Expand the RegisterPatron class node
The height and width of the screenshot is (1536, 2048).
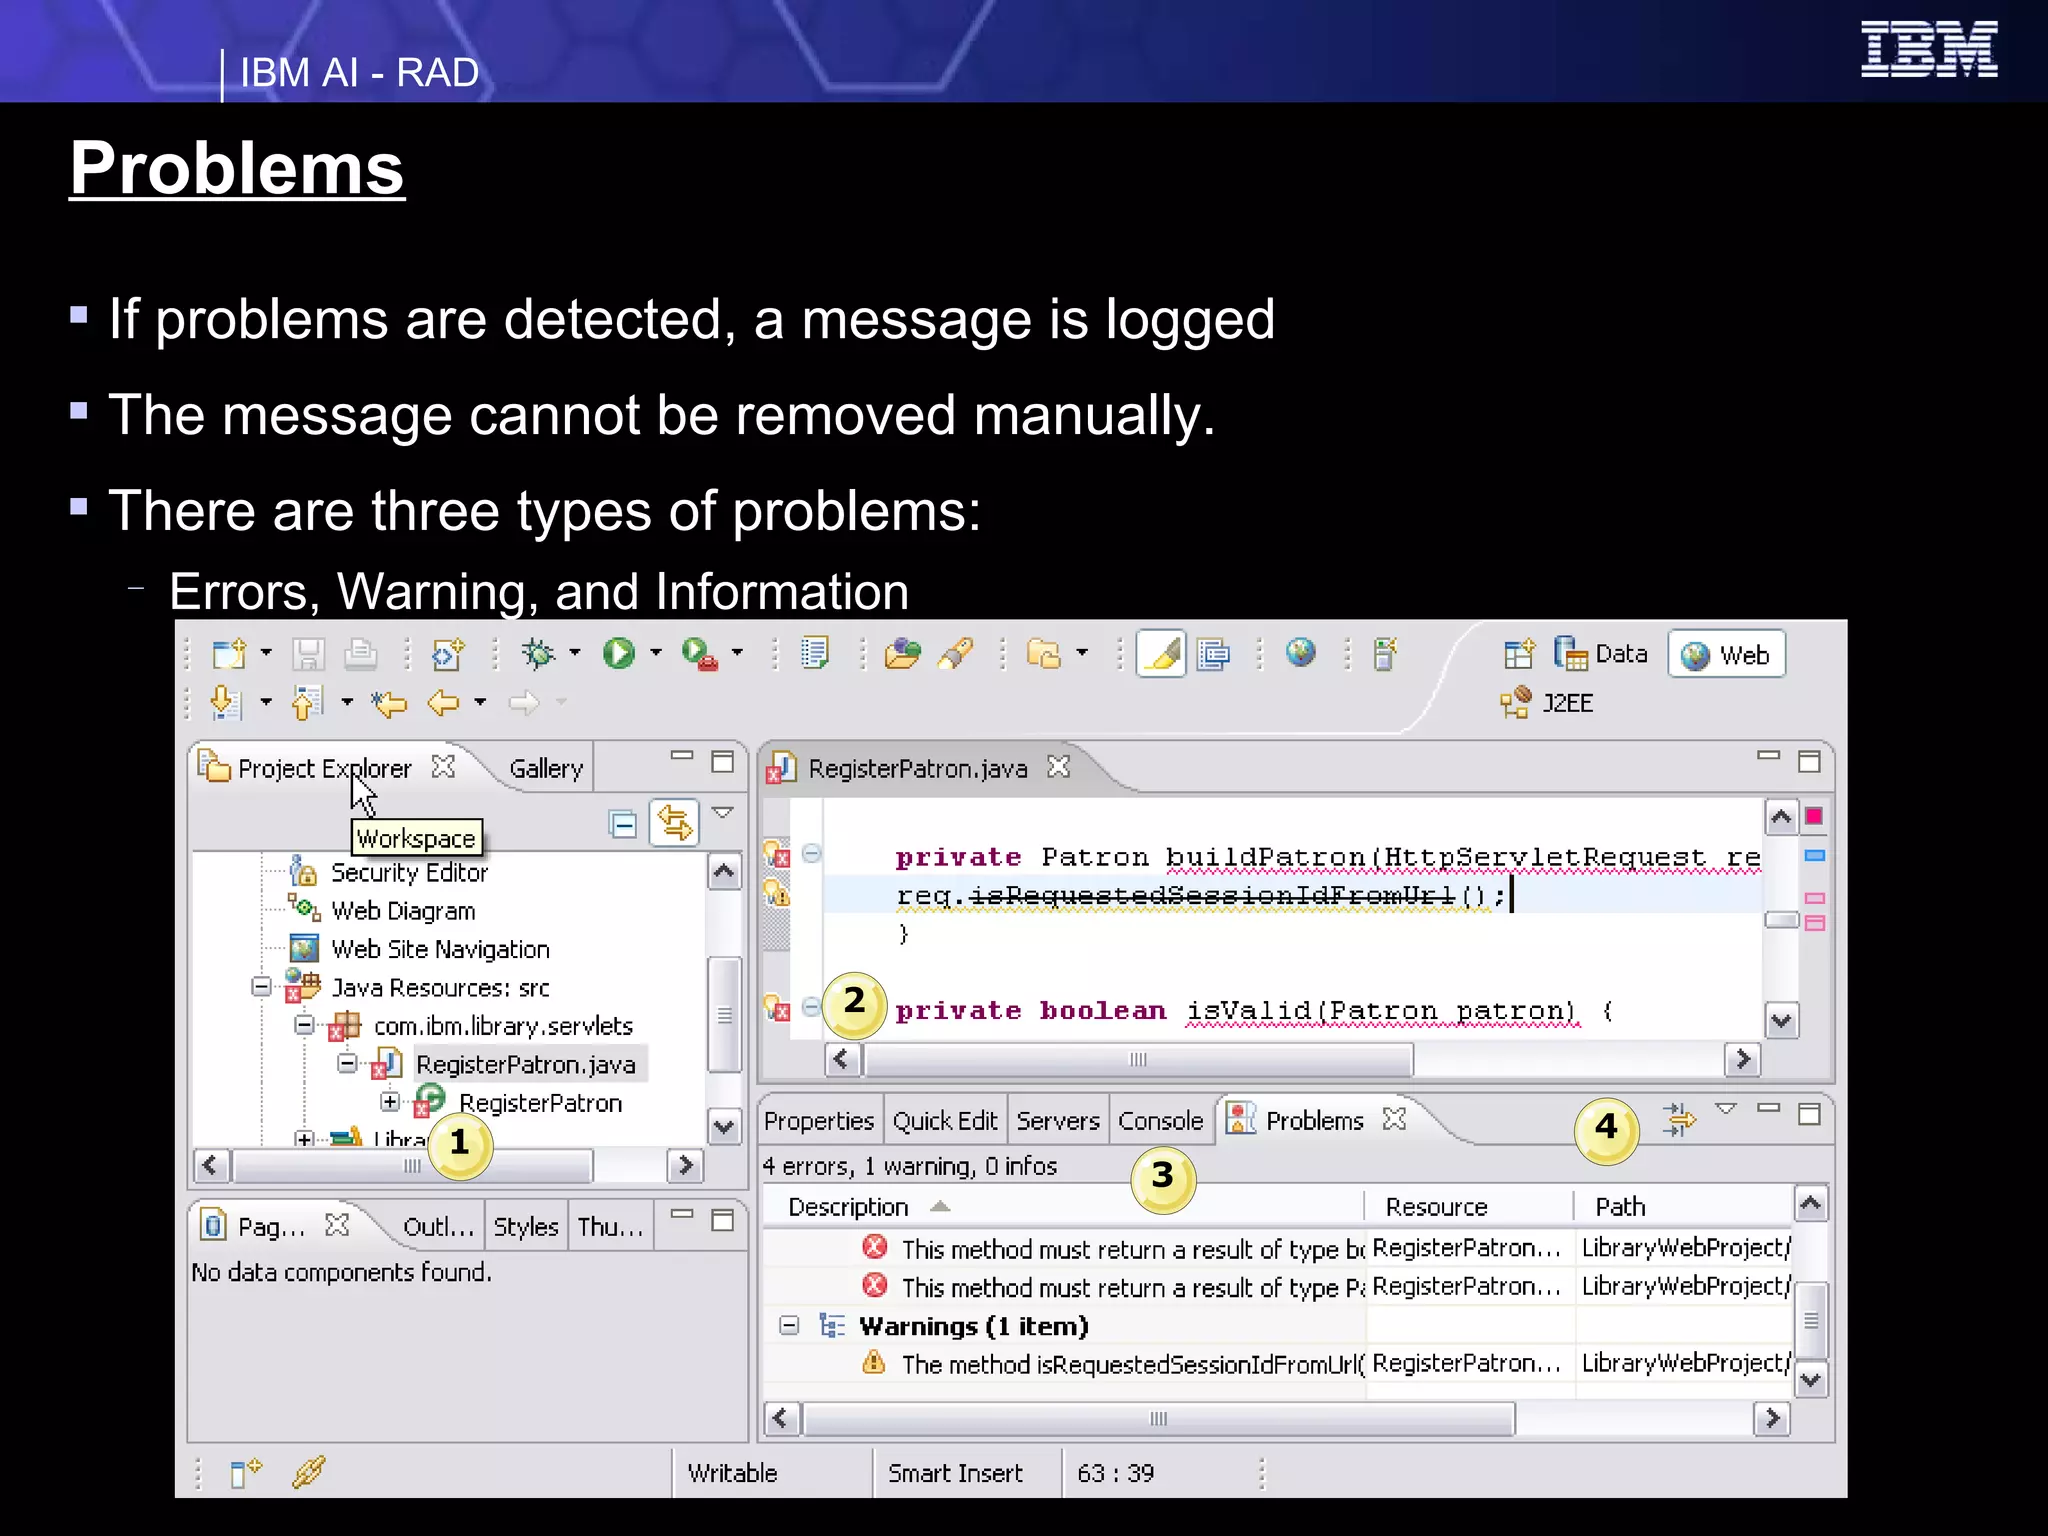[390, 1102]
